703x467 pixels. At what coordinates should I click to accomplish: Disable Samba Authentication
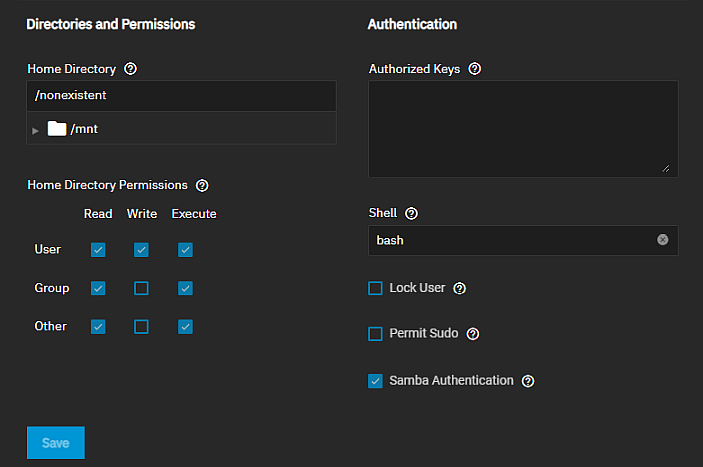(376, 381)
